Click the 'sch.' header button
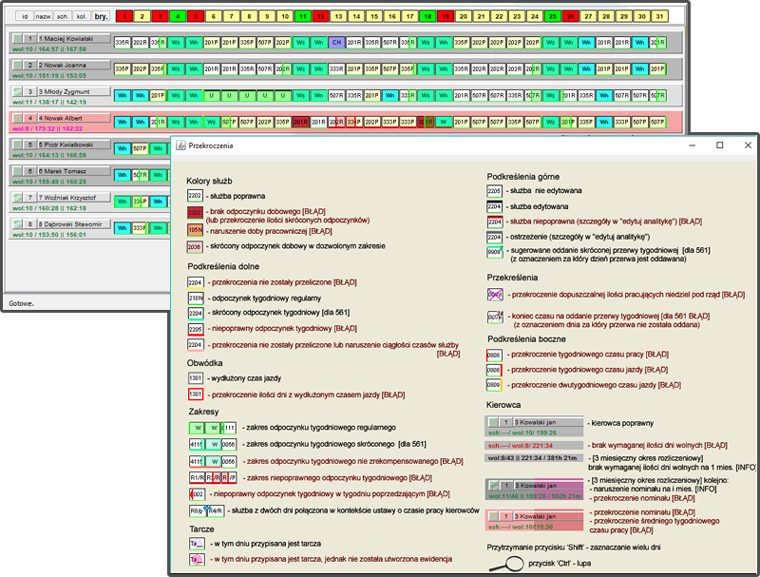 (63, 16)
